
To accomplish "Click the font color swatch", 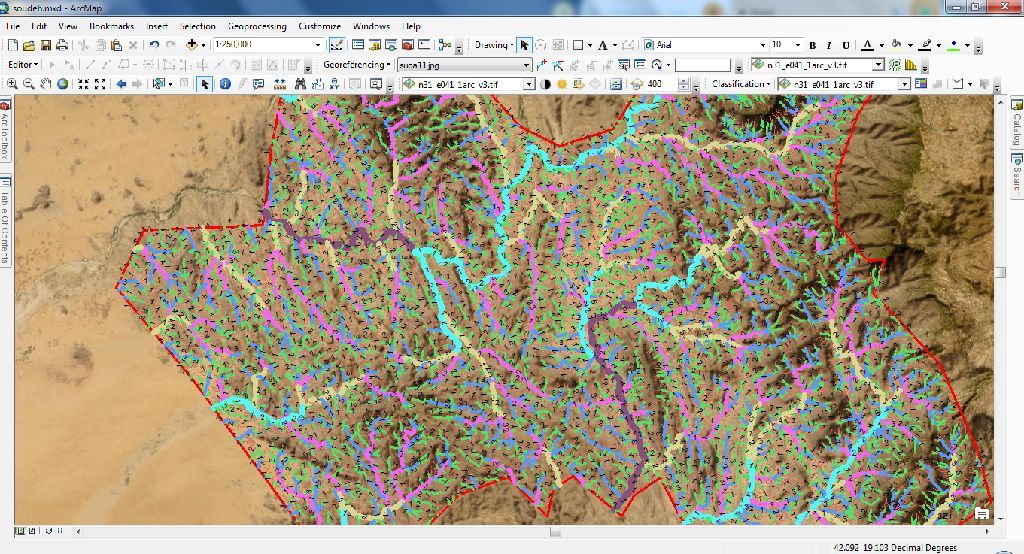I will [x=866, y=45].
